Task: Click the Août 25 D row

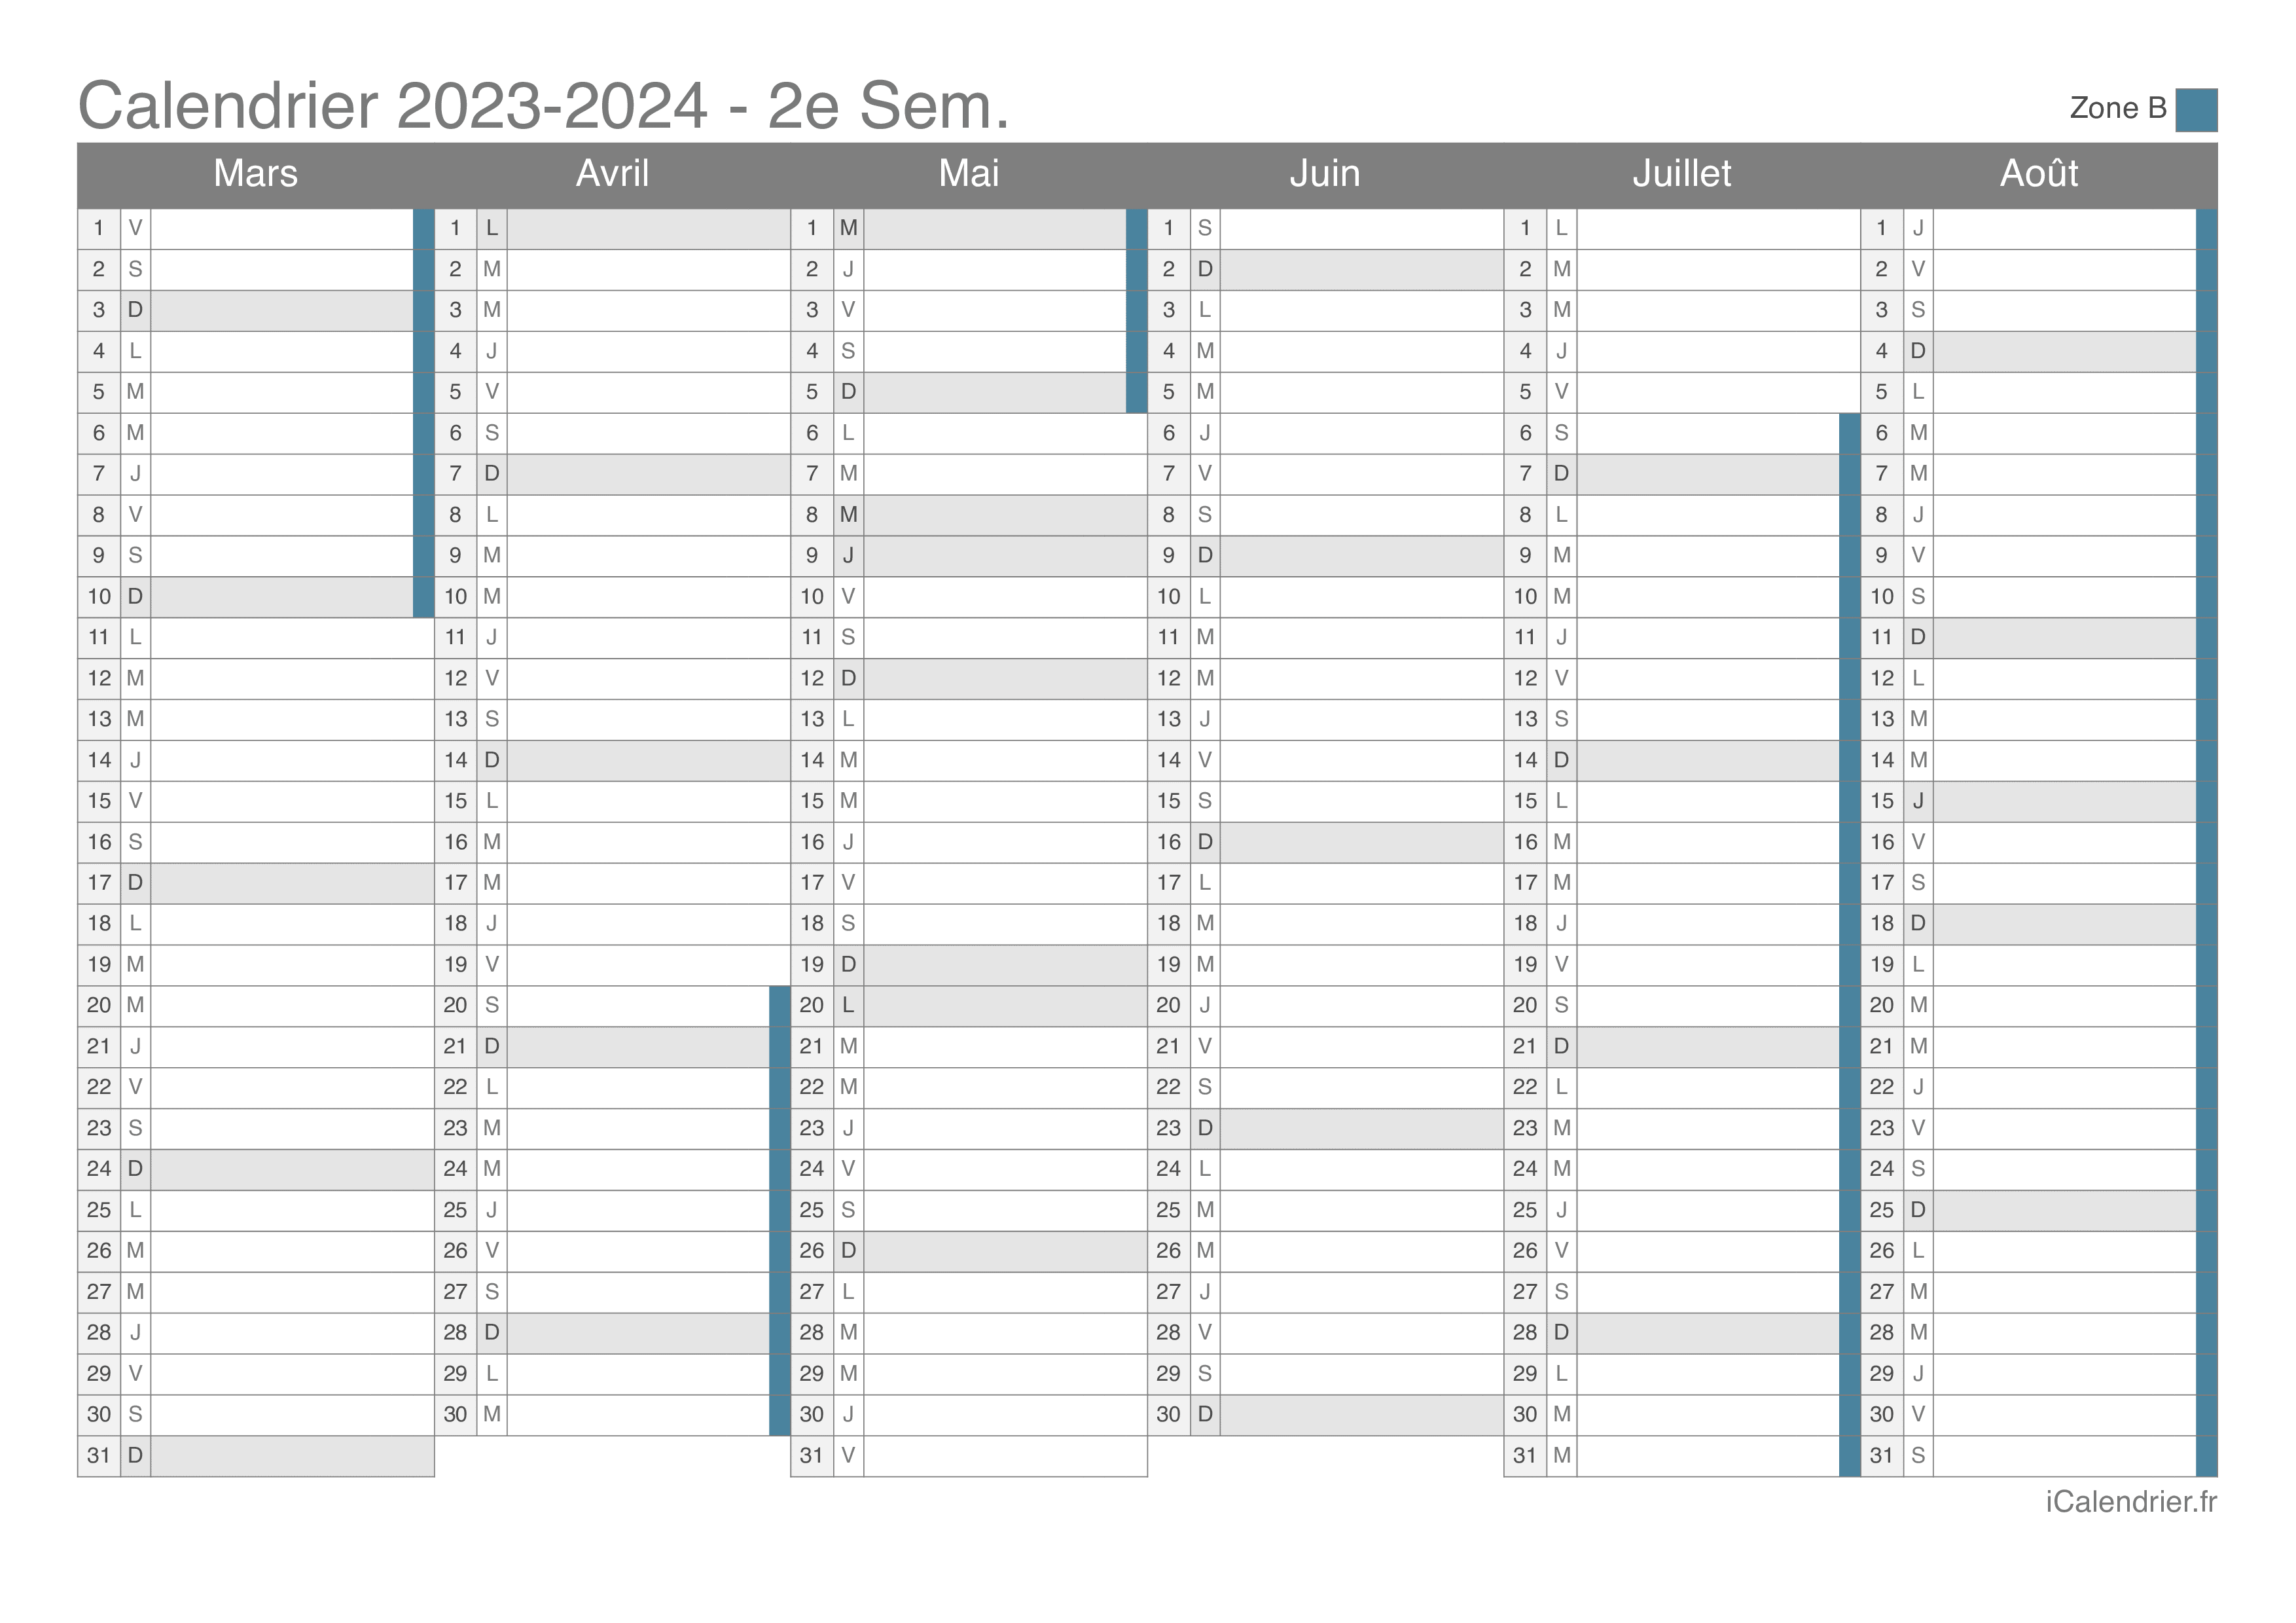Action: 2039,1210
